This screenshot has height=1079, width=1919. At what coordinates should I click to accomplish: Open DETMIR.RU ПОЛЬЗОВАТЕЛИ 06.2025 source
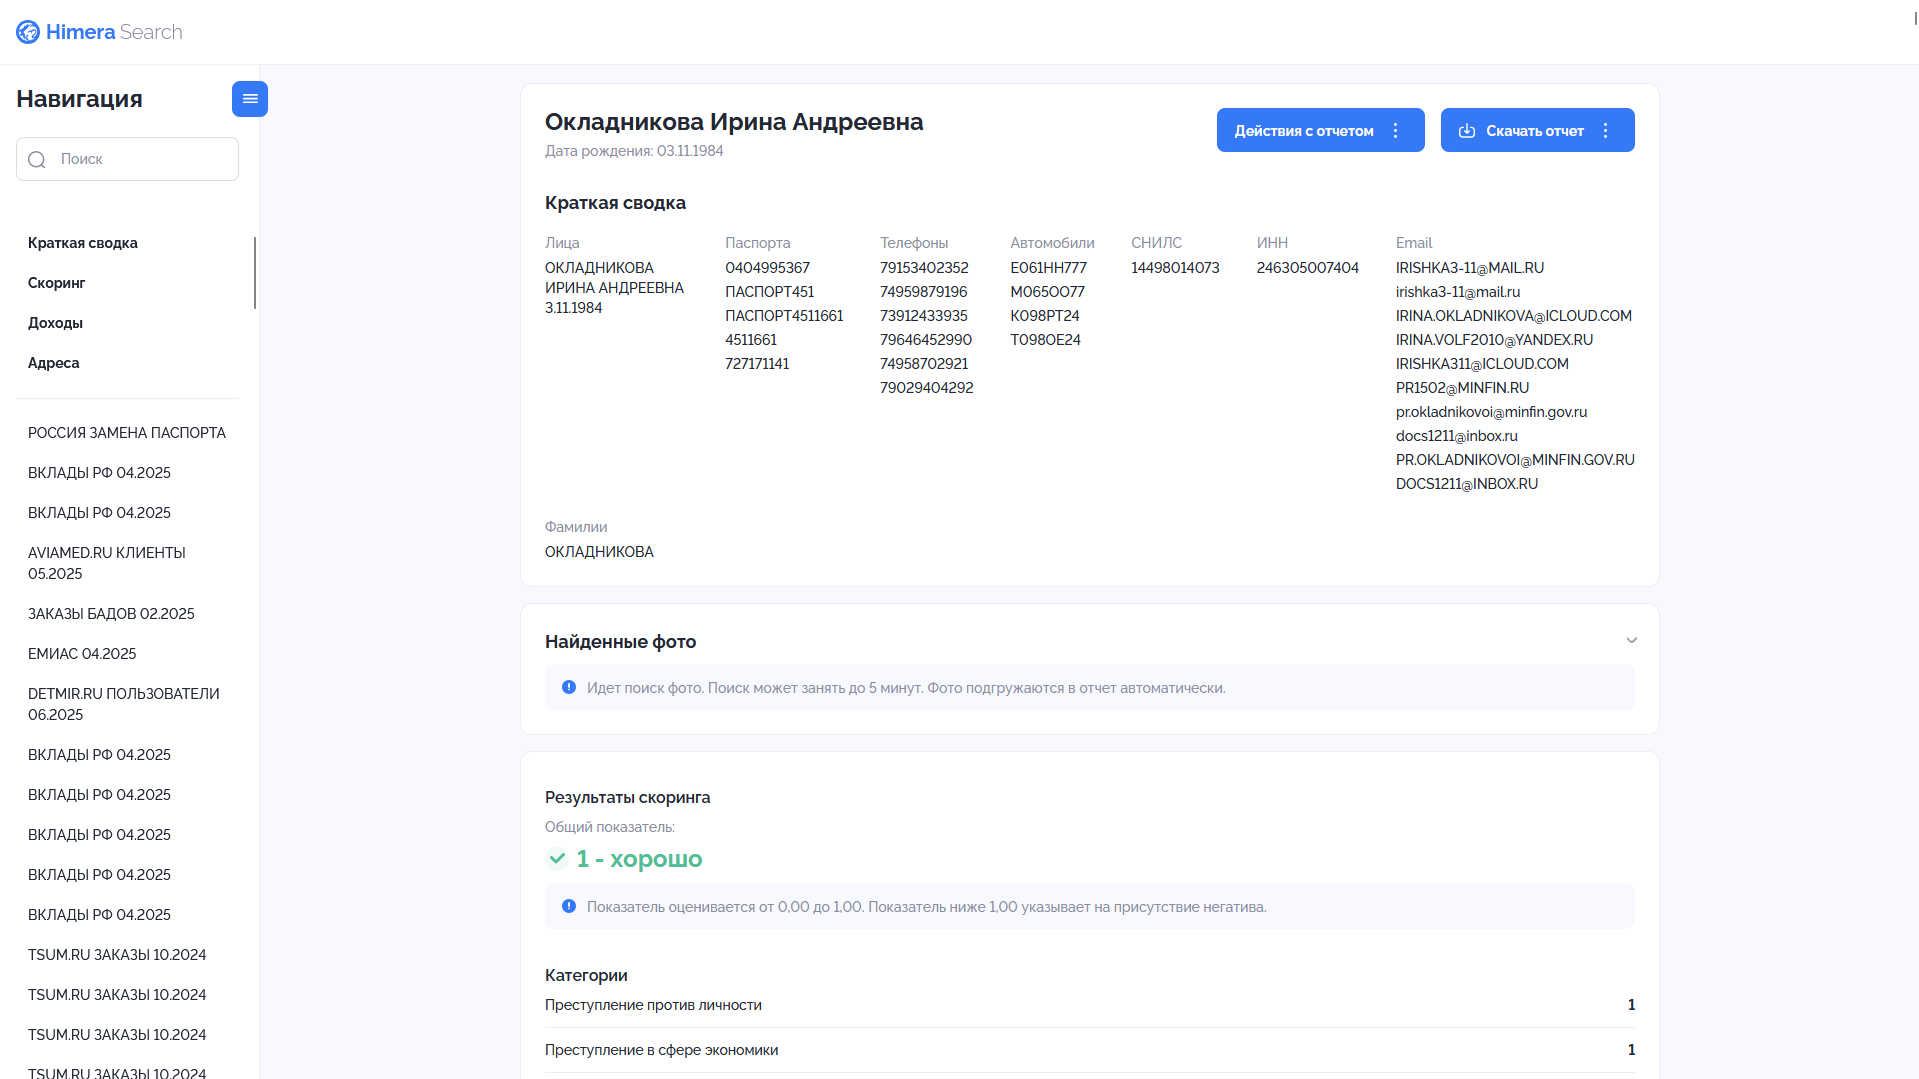pyautogui.click(x=124, y=704)
